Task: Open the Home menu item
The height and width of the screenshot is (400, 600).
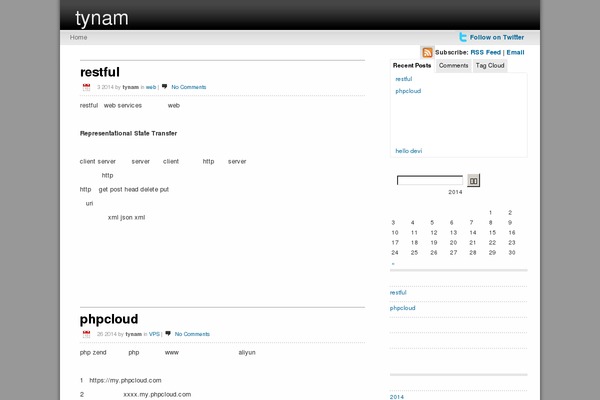Action: point(78,37)
